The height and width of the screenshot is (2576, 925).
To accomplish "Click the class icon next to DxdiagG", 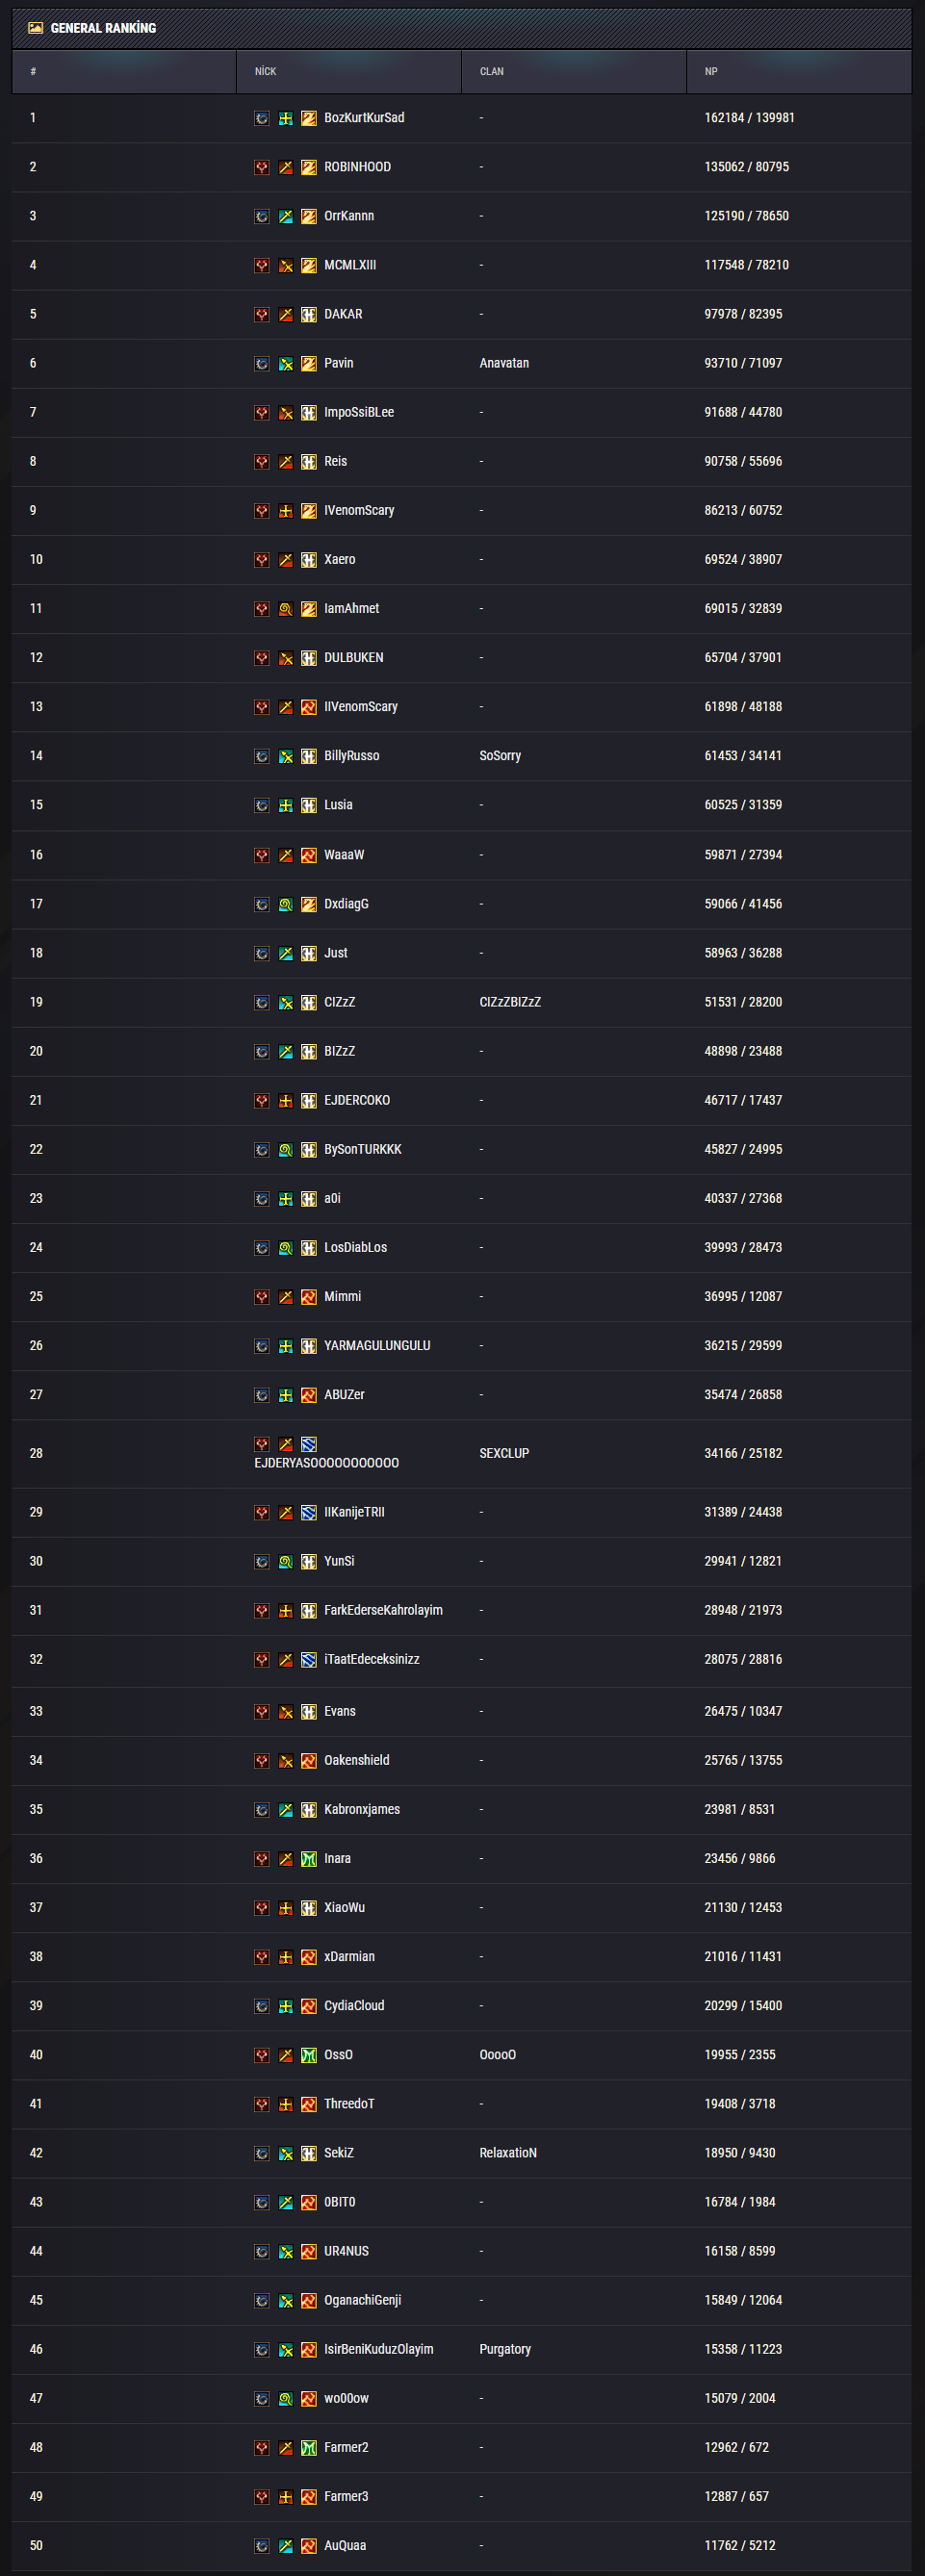I will pyautogui.click(x=286, y=904).
